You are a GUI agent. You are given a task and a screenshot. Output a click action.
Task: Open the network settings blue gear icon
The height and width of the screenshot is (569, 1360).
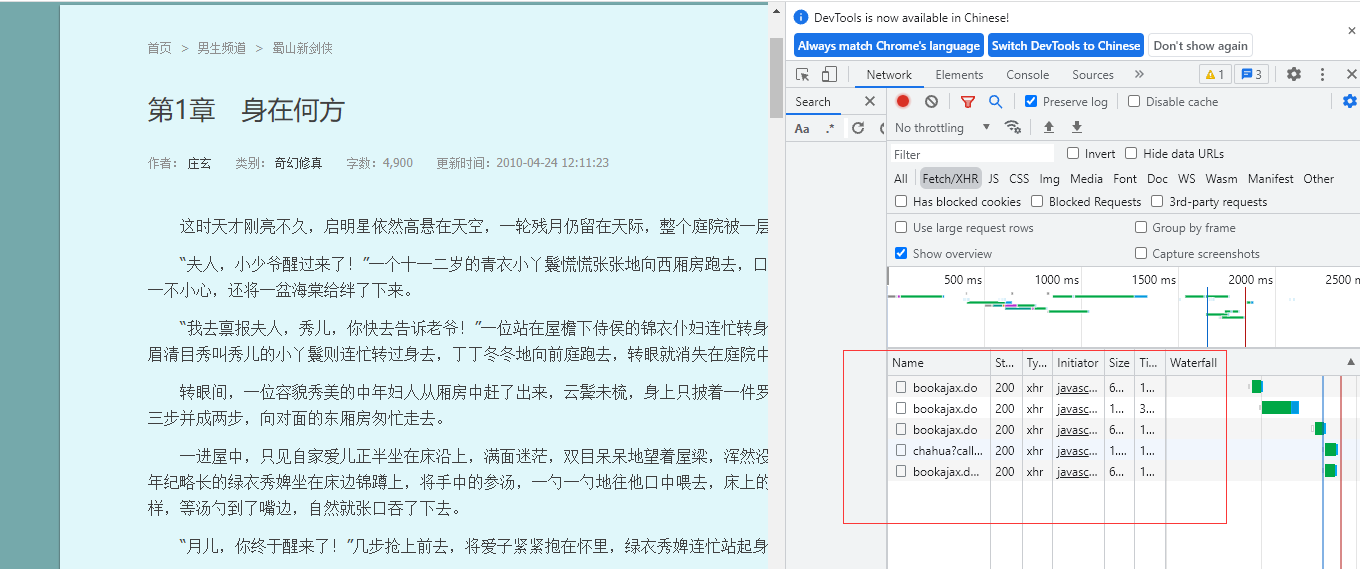(x=1350, y=101)
